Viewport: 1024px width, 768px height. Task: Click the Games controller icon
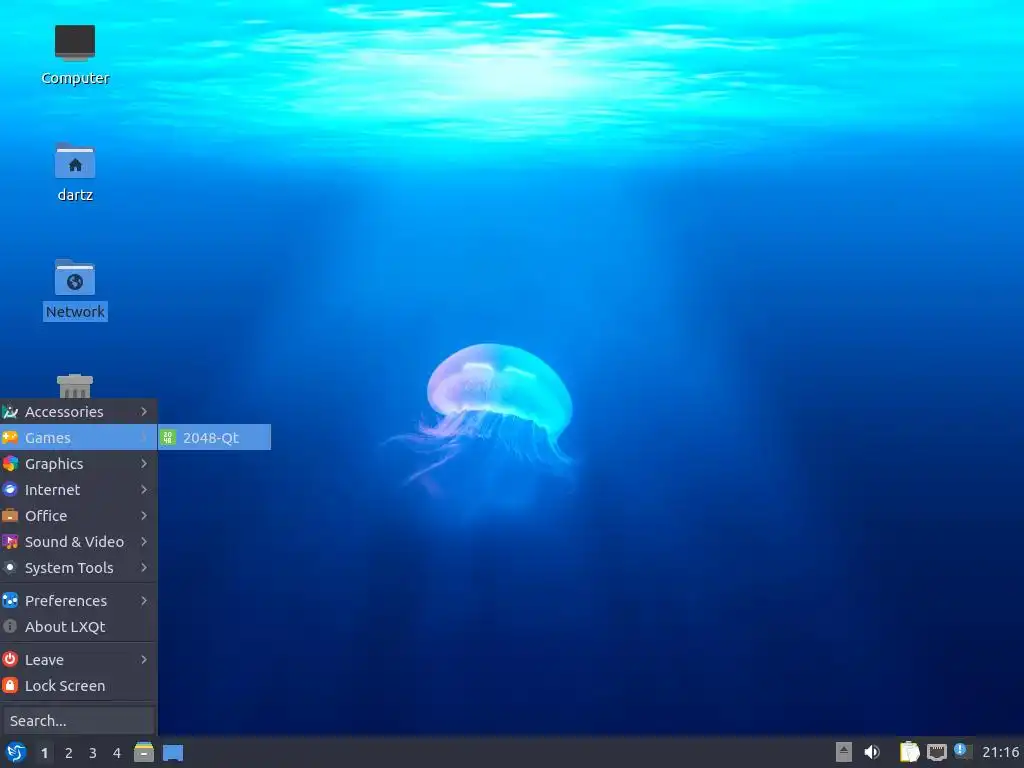pos(10,438)
